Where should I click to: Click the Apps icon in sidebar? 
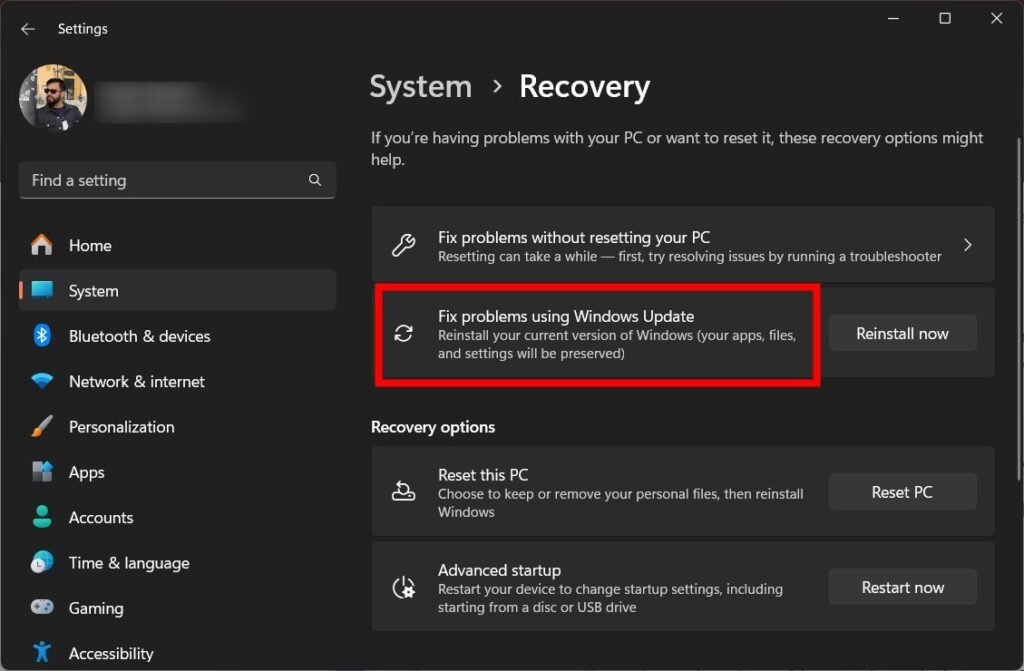click(42, 471)
